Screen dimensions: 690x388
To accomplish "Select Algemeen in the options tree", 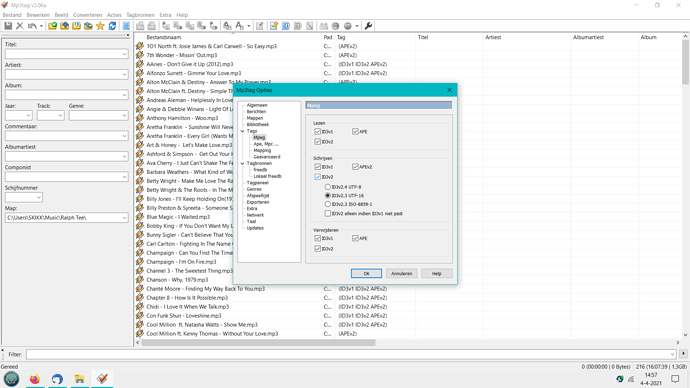I will [257, 105].
